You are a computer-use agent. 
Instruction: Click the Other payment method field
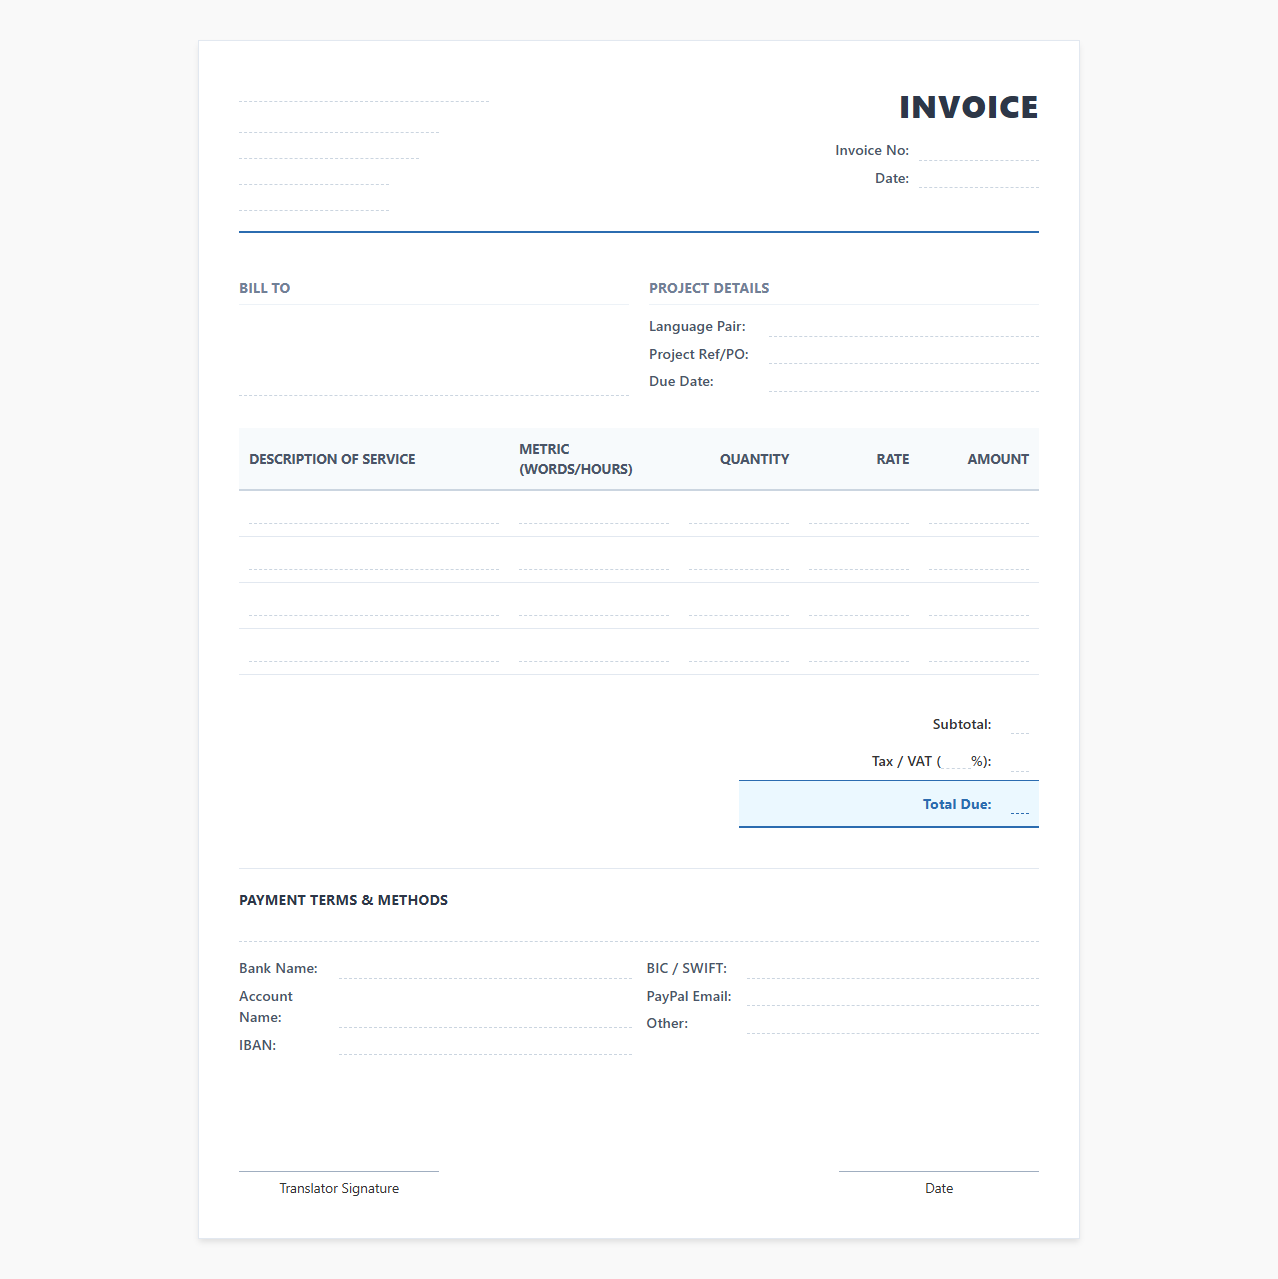coord(893,1023)
